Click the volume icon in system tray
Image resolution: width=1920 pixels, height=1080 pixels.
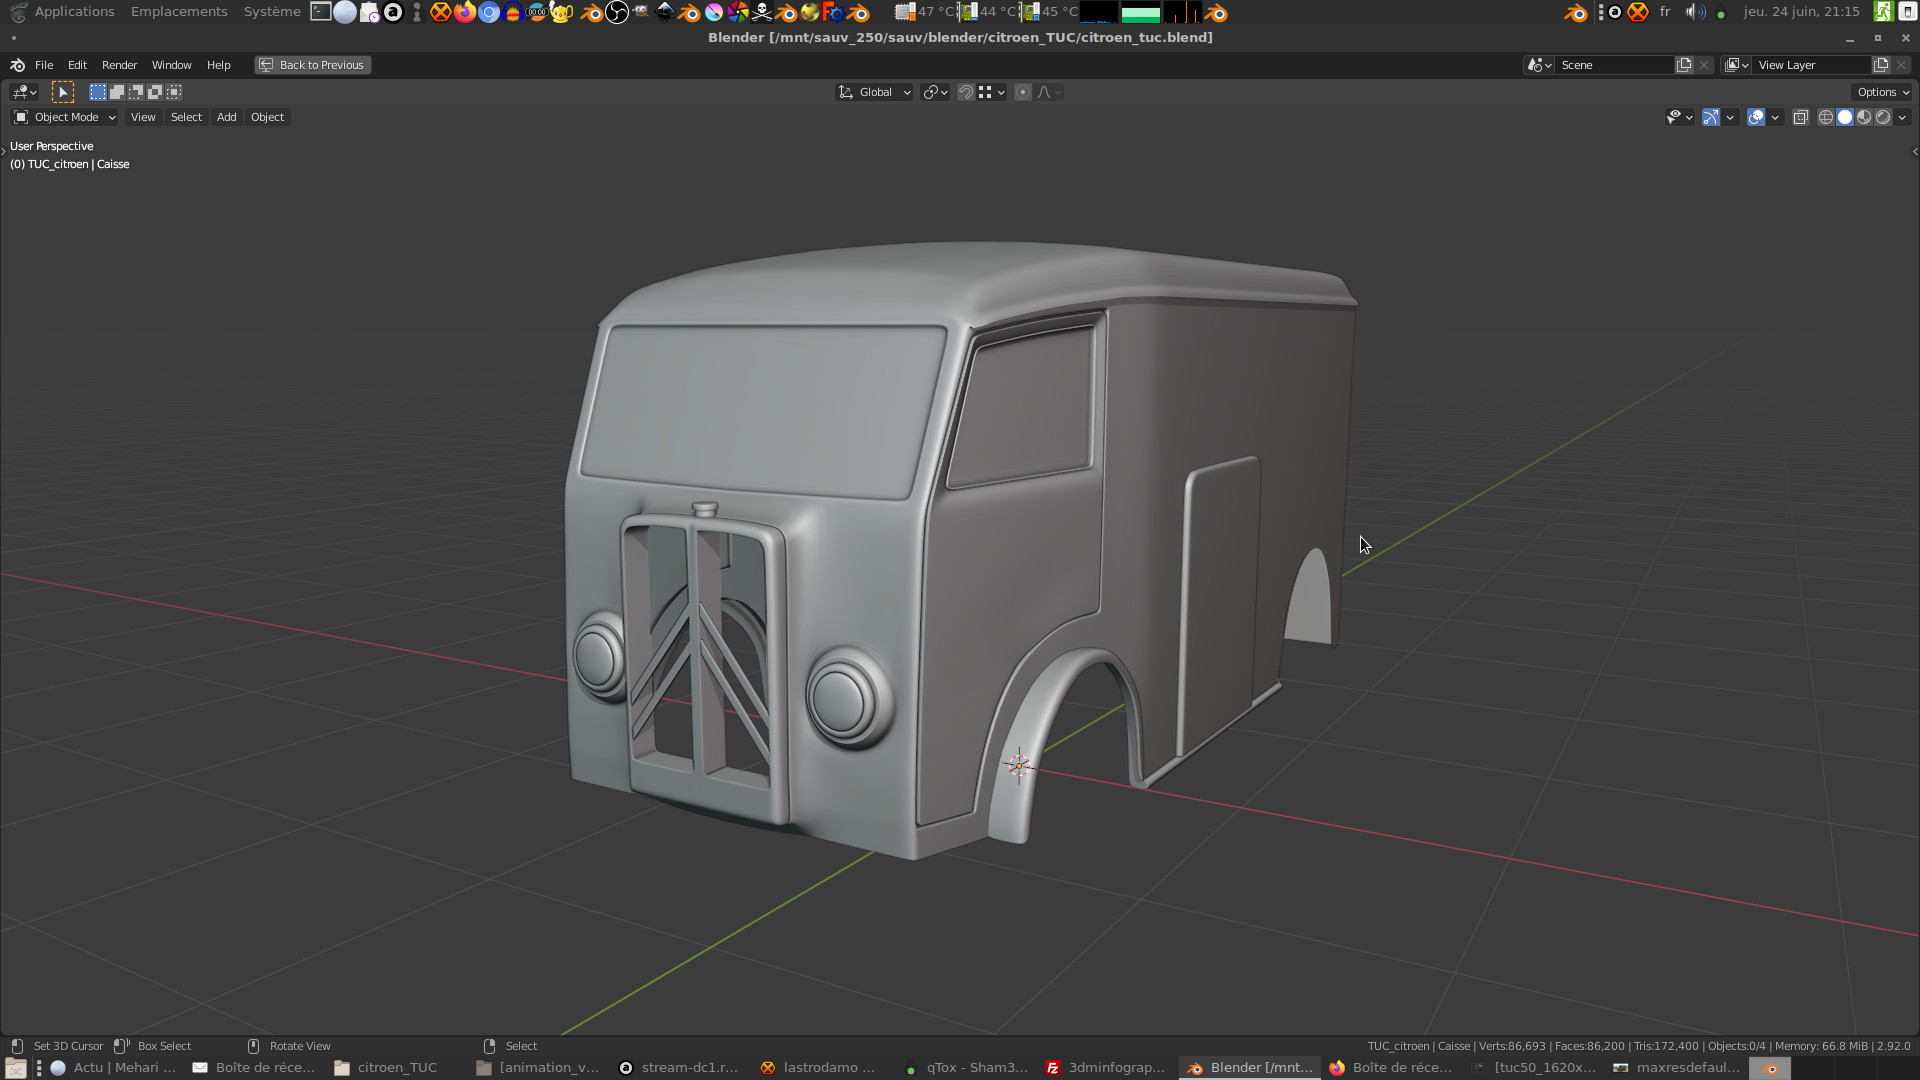click(x=1695, y=12)
